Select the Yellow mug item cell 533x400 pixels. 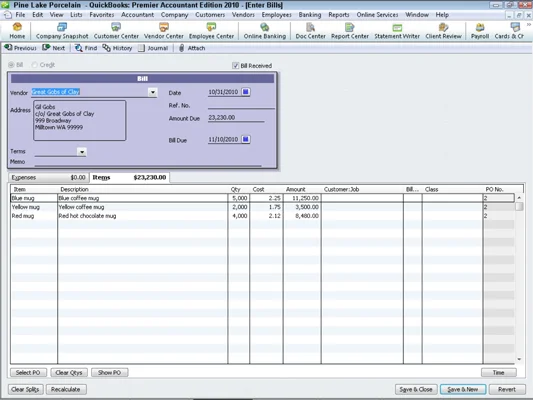coord(34,207)
